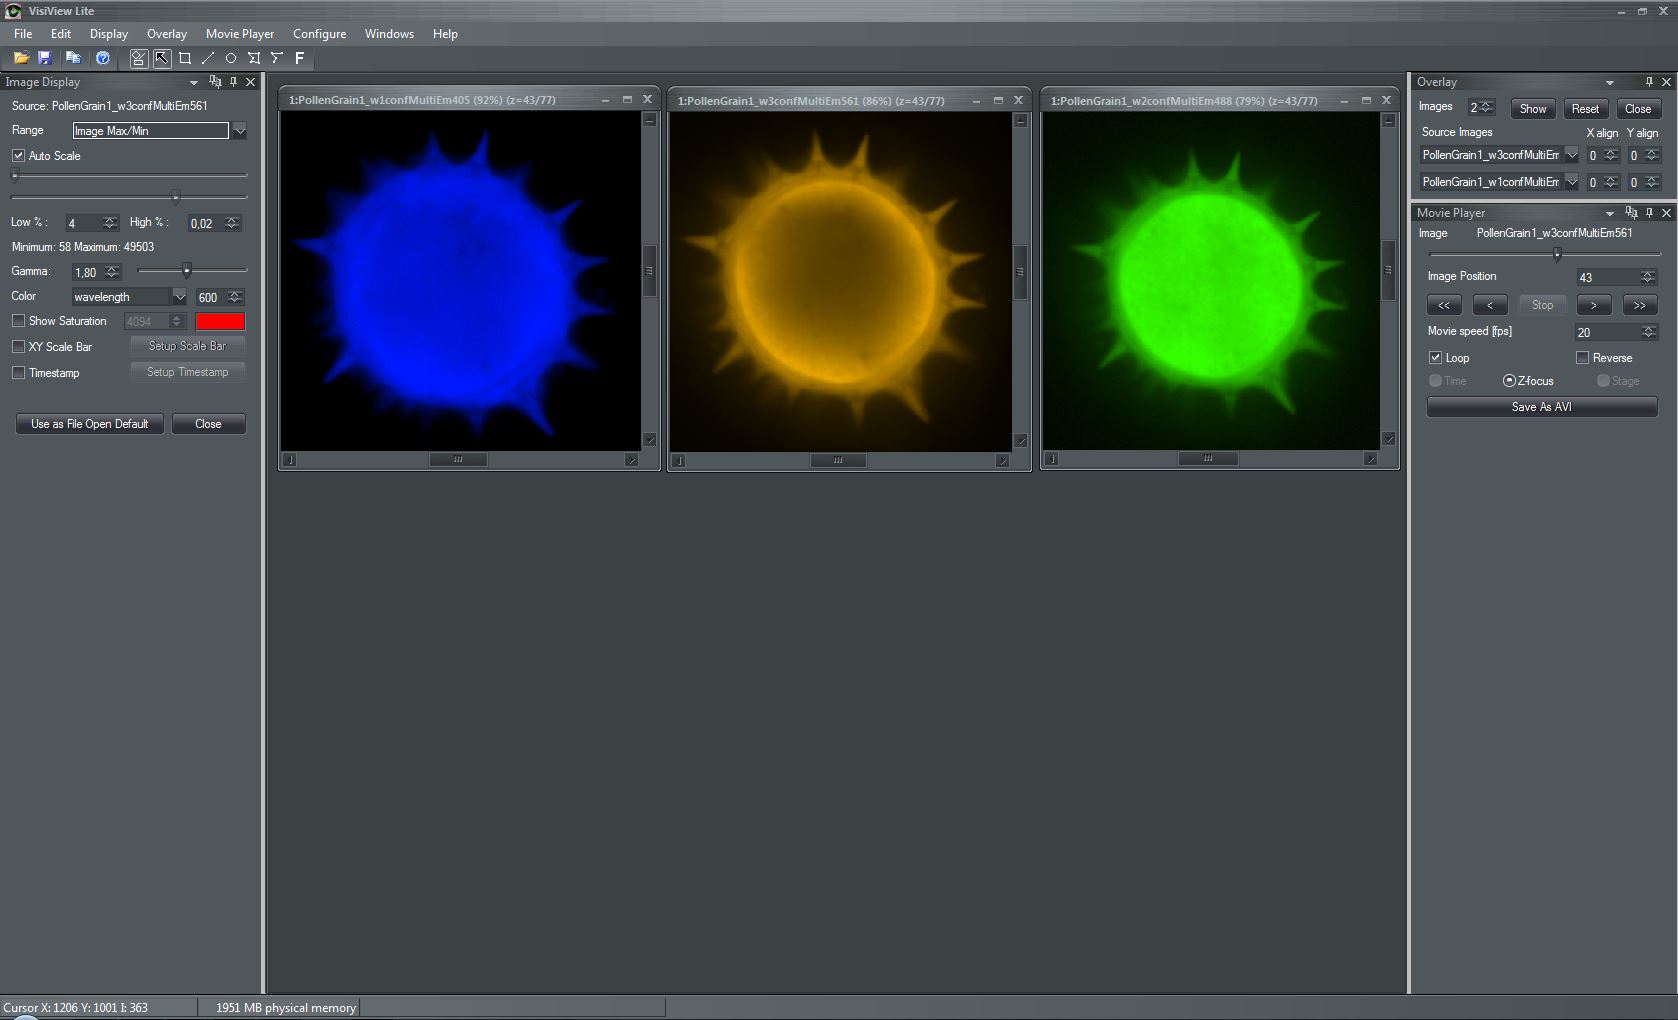Check the Reverse playback option
This screenshot has height=1020, width=1678.
1582,358
